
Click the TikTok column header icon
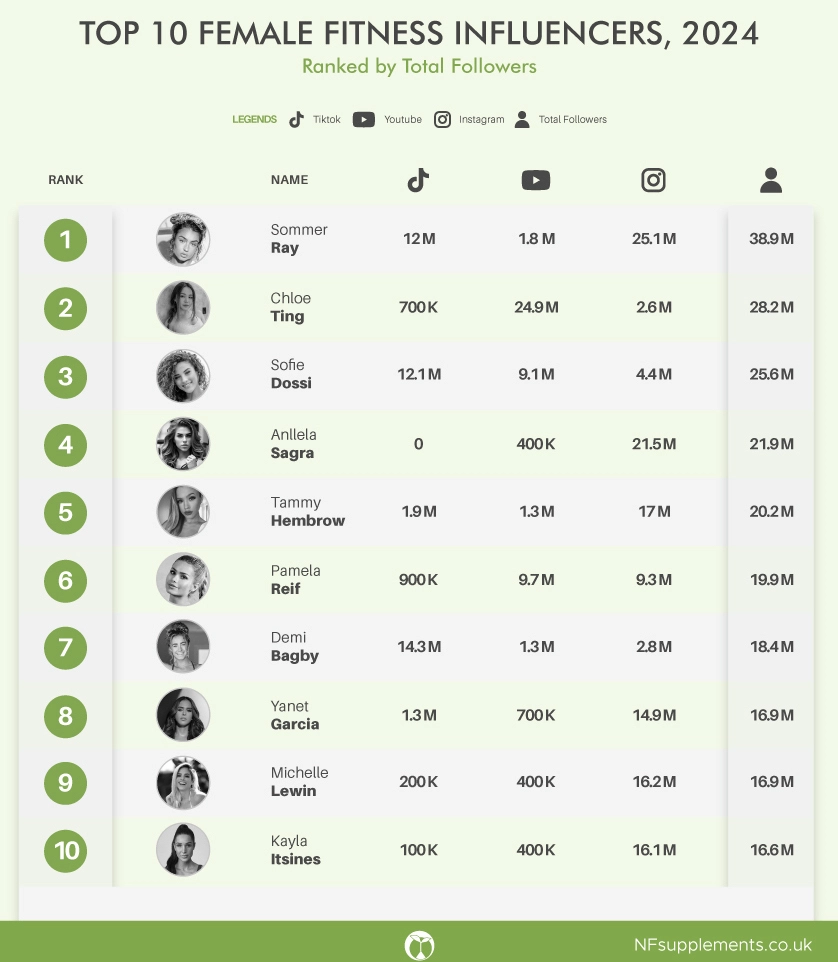click(418, 180)
